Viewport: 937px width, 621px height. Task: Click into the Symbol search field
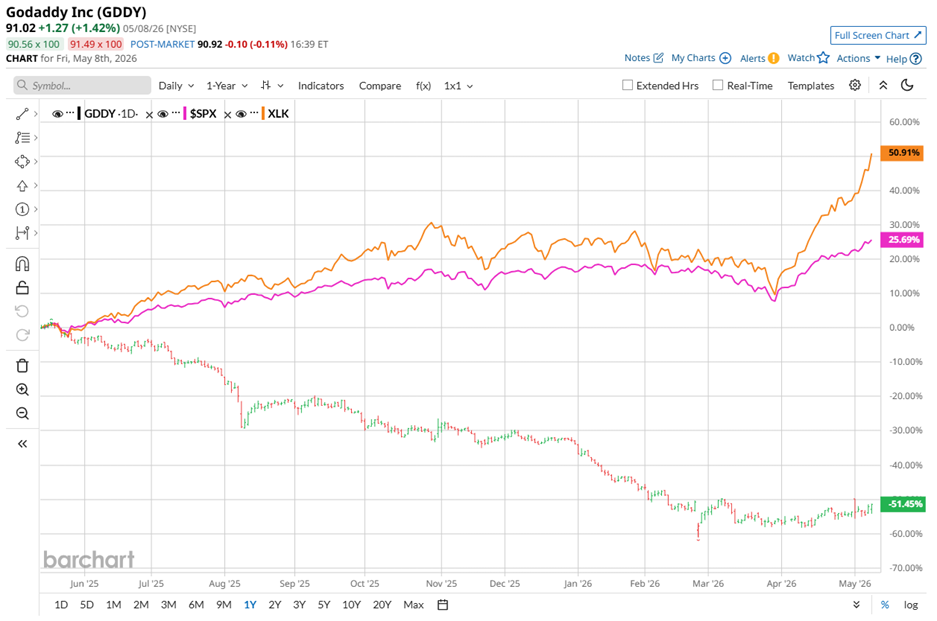(82, 85)
